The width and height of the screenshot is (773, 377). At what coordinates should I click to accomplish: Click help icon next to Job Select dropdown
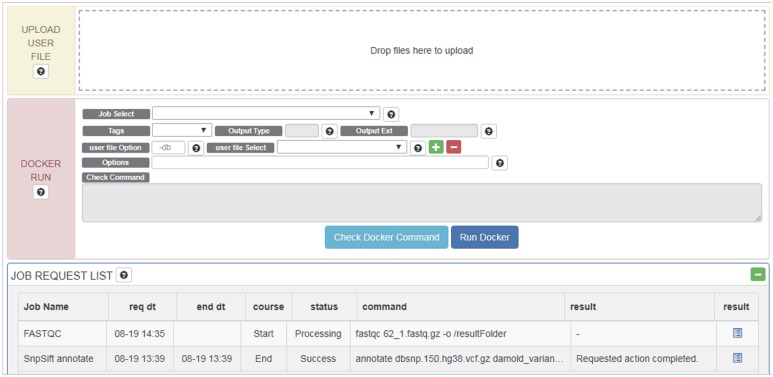coord(391,114)
